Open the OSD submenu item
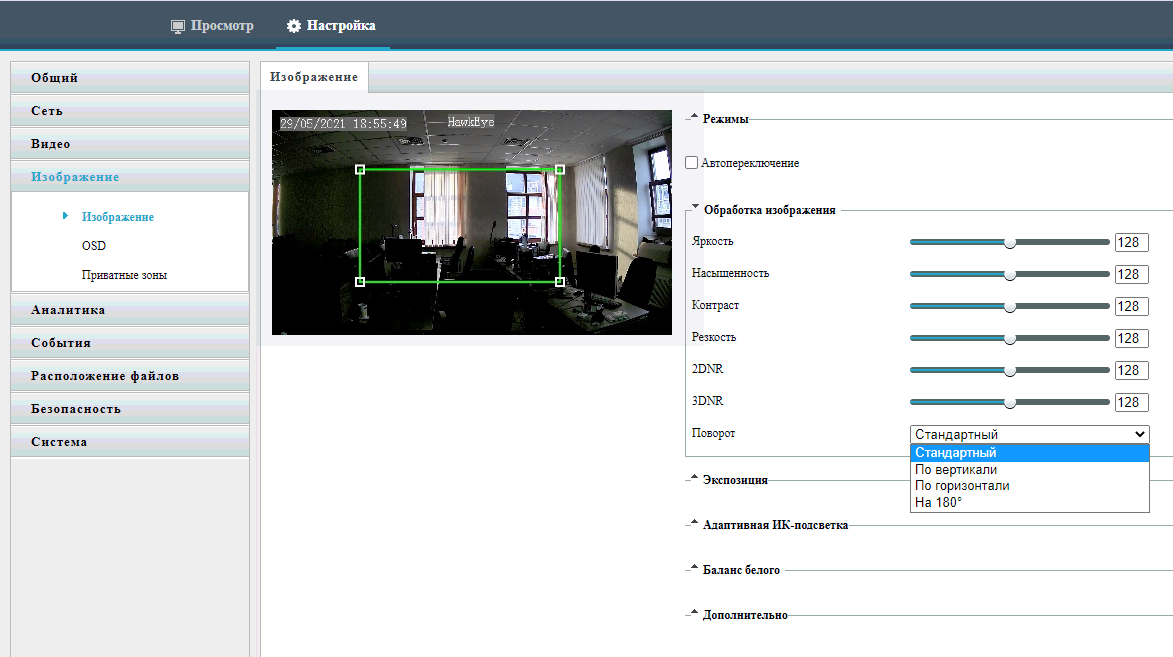This screenshot has width=1173, height=657. point(94,246)
